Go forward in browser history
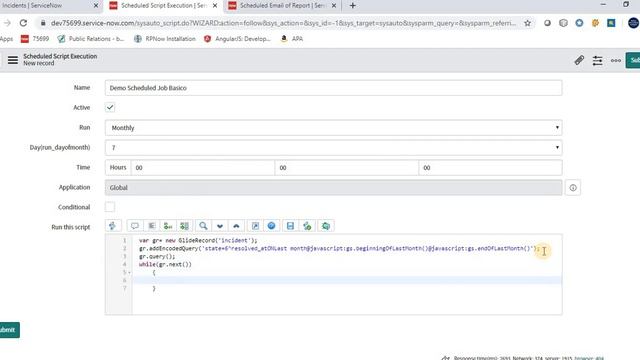This screenshot has height=360, width=640. (7, 23)
